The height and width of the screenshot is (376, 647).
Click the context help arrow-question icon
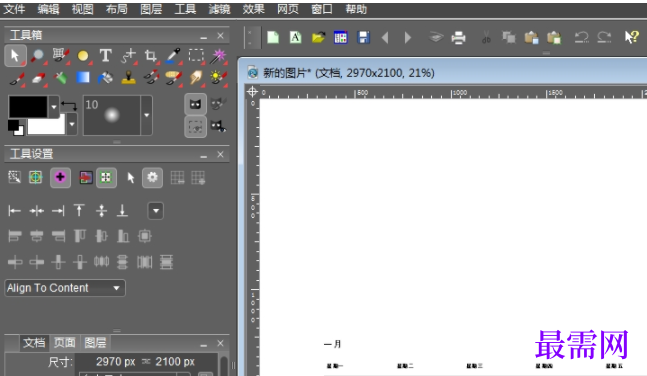coord(631,38)
